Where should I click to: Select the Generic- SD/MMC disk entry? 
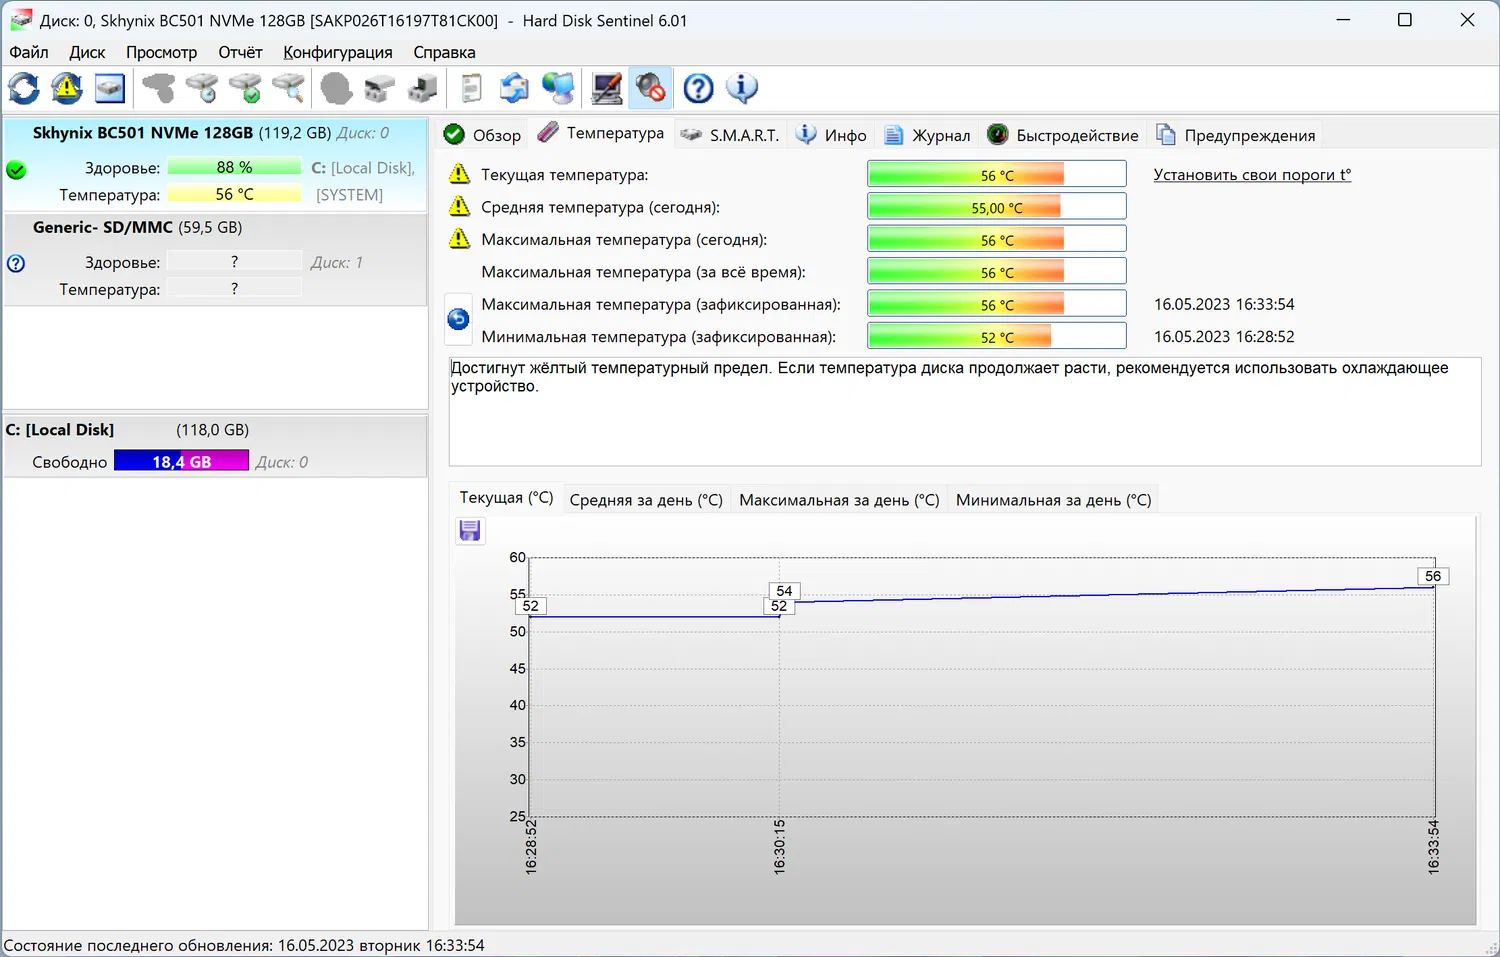215,259
